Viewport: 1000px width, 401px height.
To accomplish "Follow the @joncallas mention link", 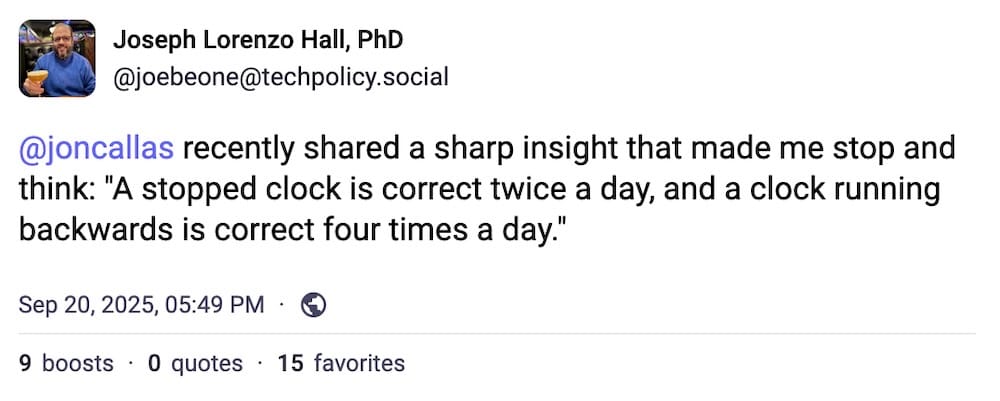I will pos(97,149).
